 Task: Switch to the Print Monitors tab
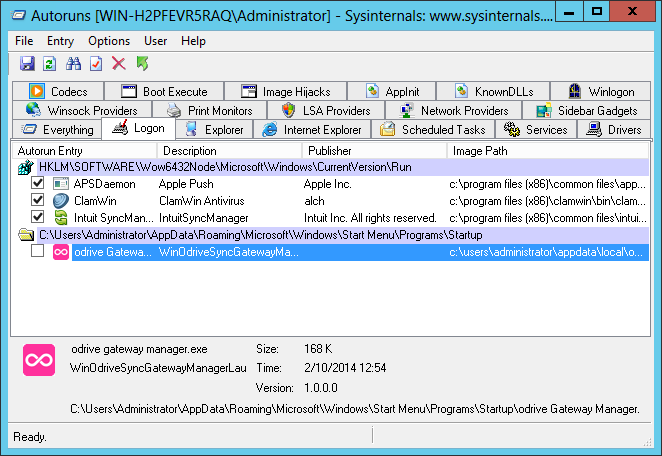pos(210,110)
